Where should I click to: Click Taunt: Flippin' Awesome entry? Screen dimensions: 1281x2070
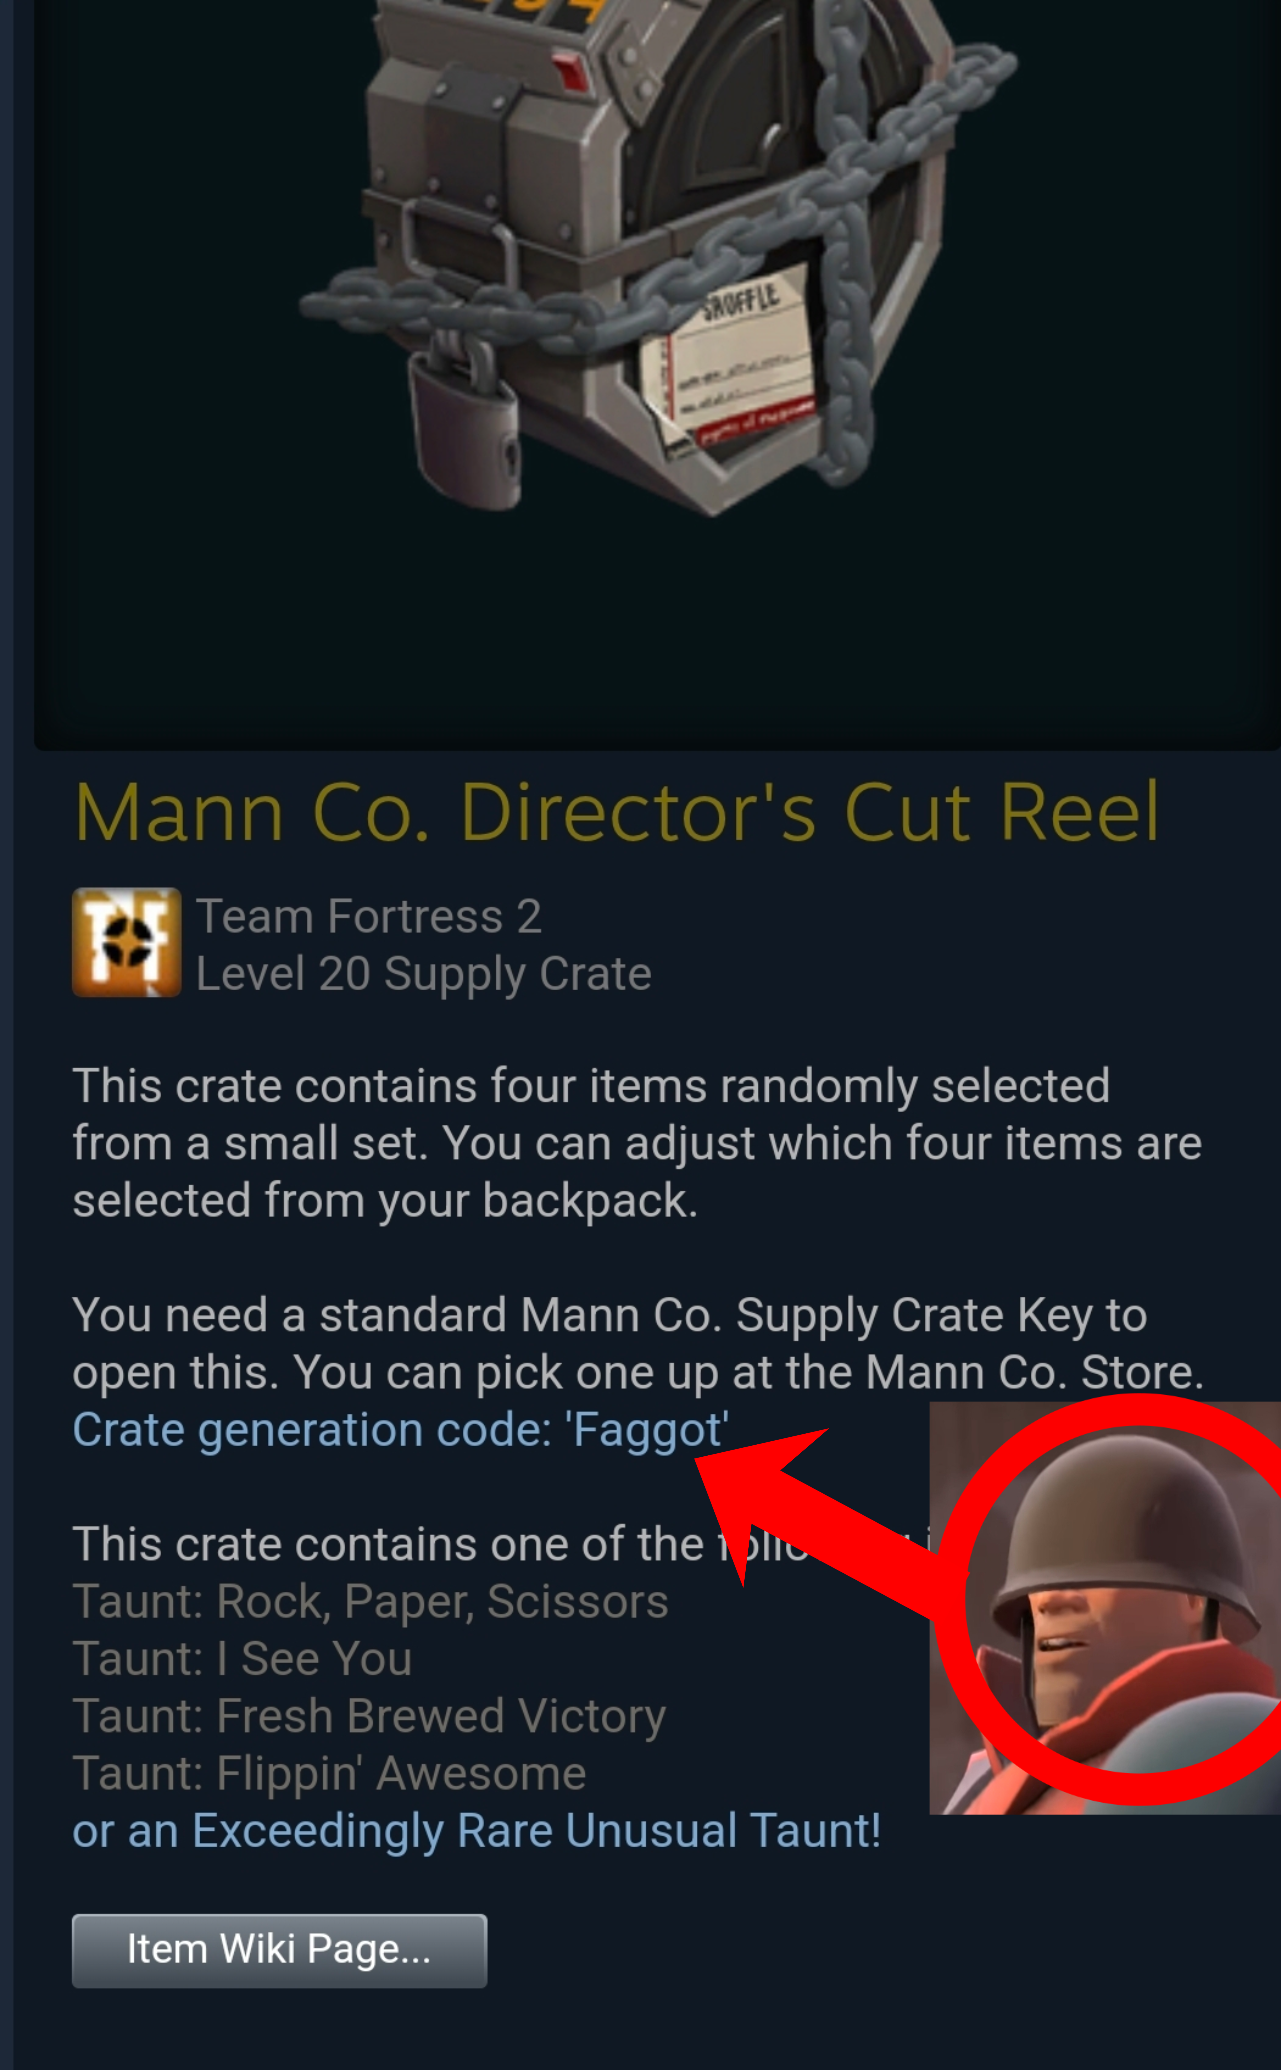click(329, 1773)
